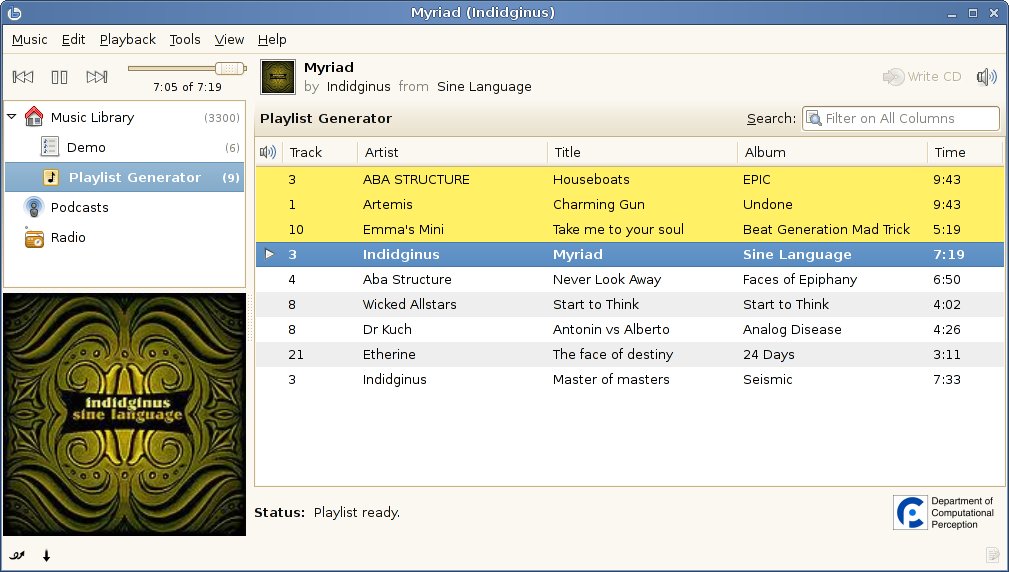
Task: Click the Podcasts microphone icon
Action: (x=33, y=207)
